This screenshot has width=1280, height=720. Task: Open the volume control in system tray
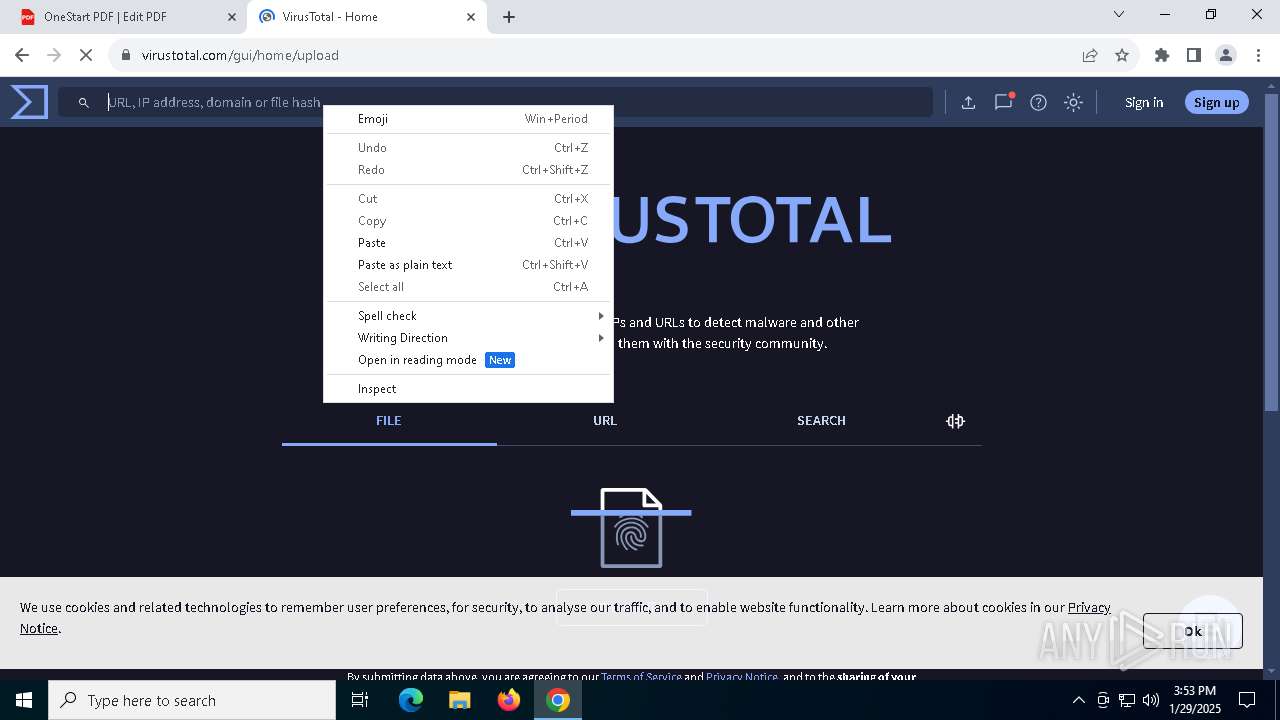(x=1151, y=700)
